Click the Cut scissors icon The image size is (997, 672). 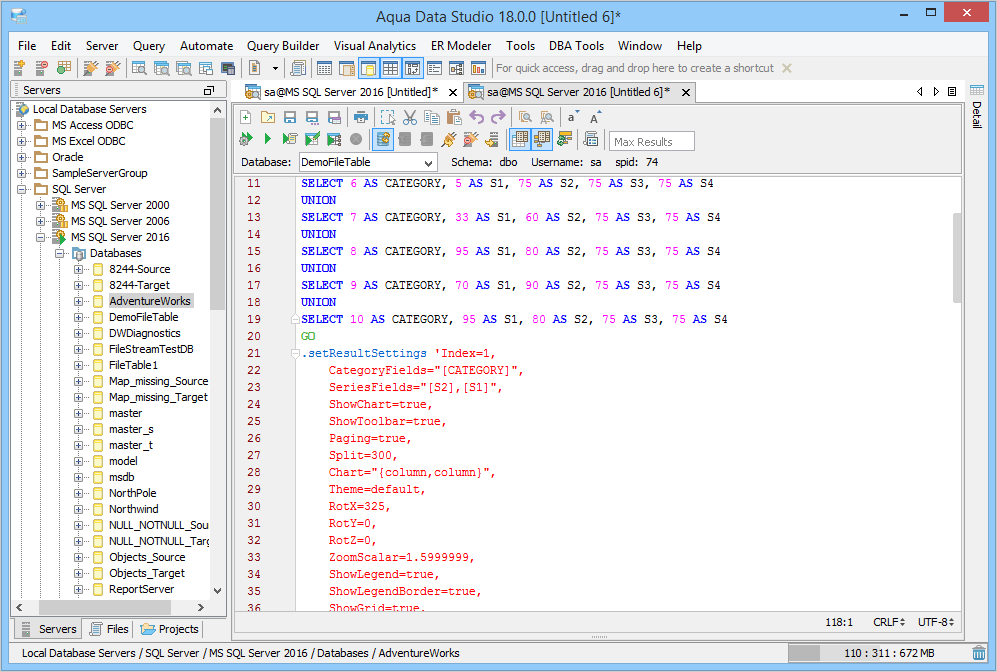pos(409,117)
